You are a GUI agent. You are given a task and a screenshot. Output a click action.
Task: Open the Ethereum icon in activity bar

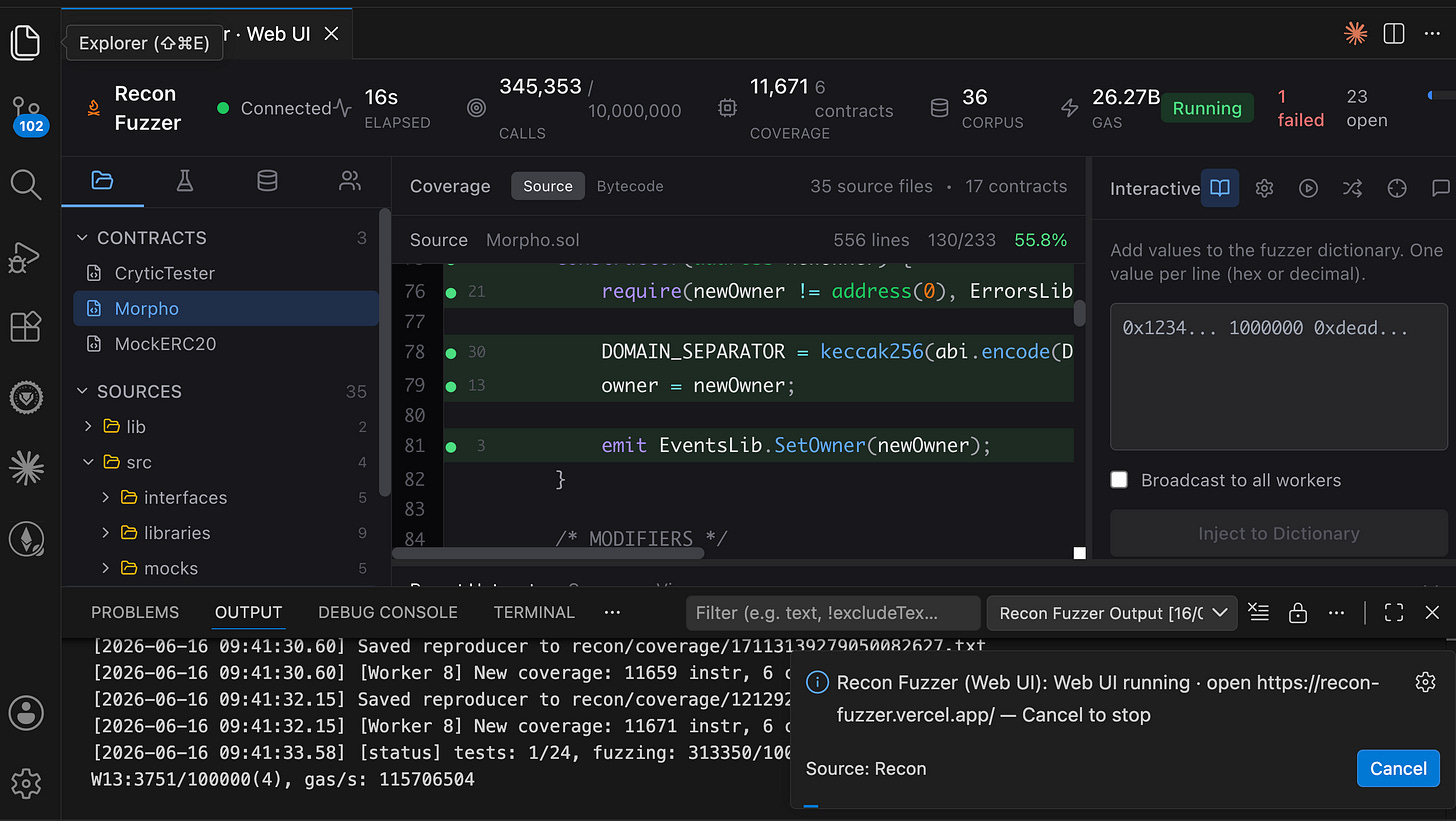[x=26, y=540]
